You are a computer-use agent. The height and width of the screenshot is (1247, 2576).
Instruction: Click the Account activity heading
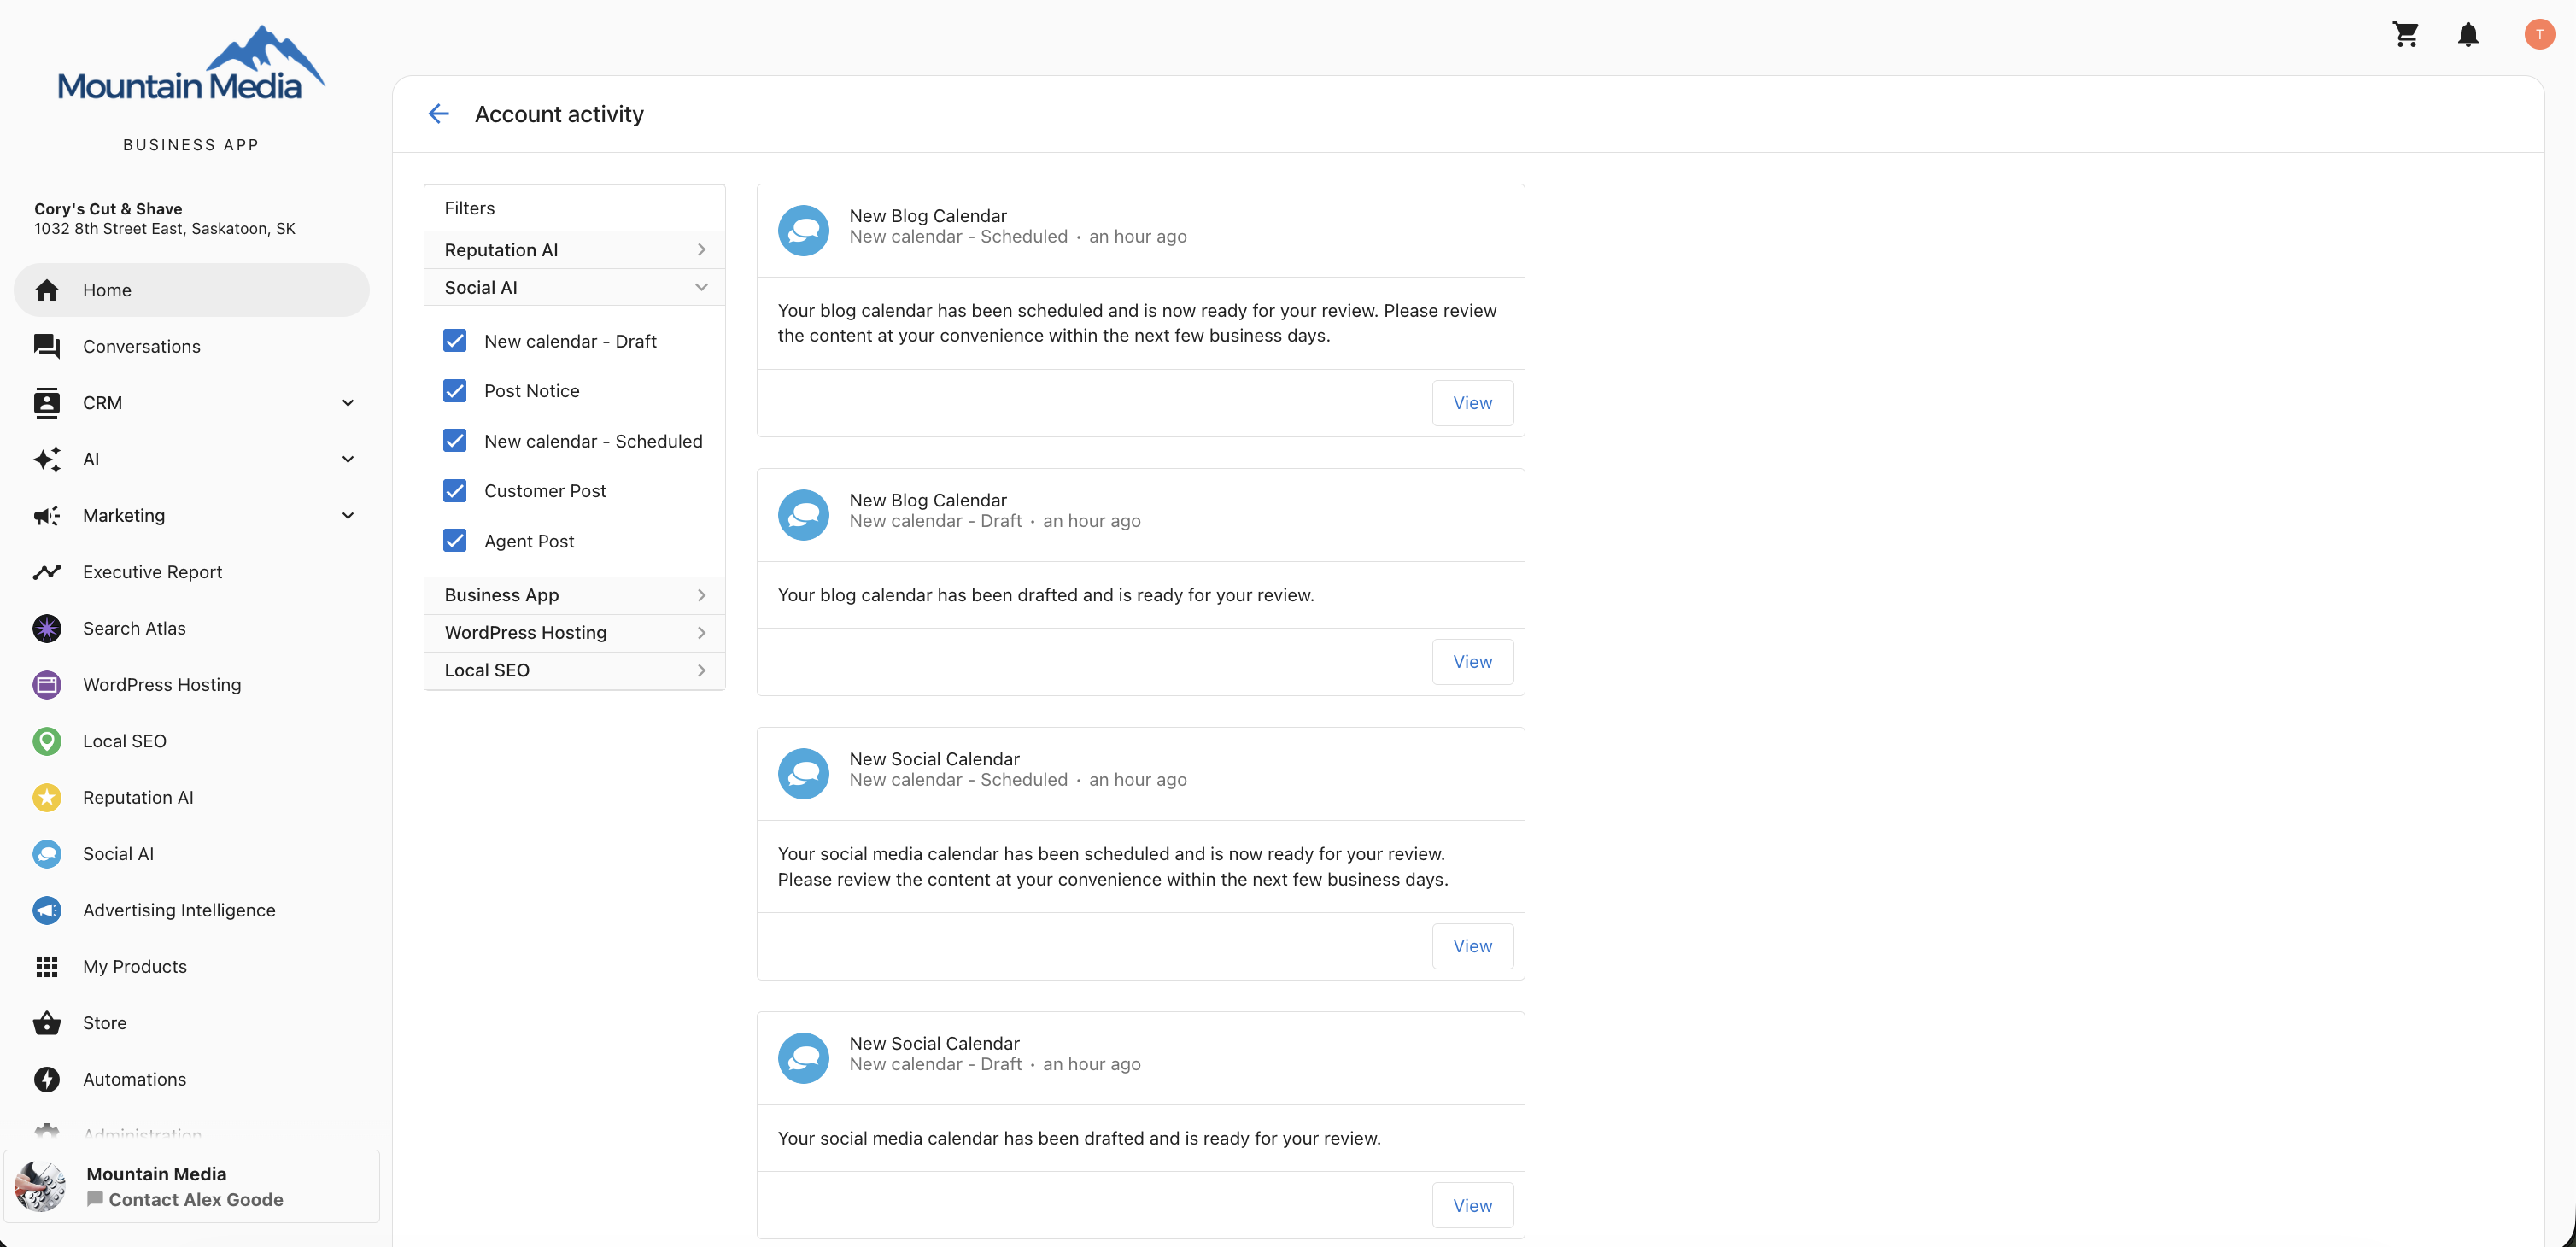[x=559, y=114]
